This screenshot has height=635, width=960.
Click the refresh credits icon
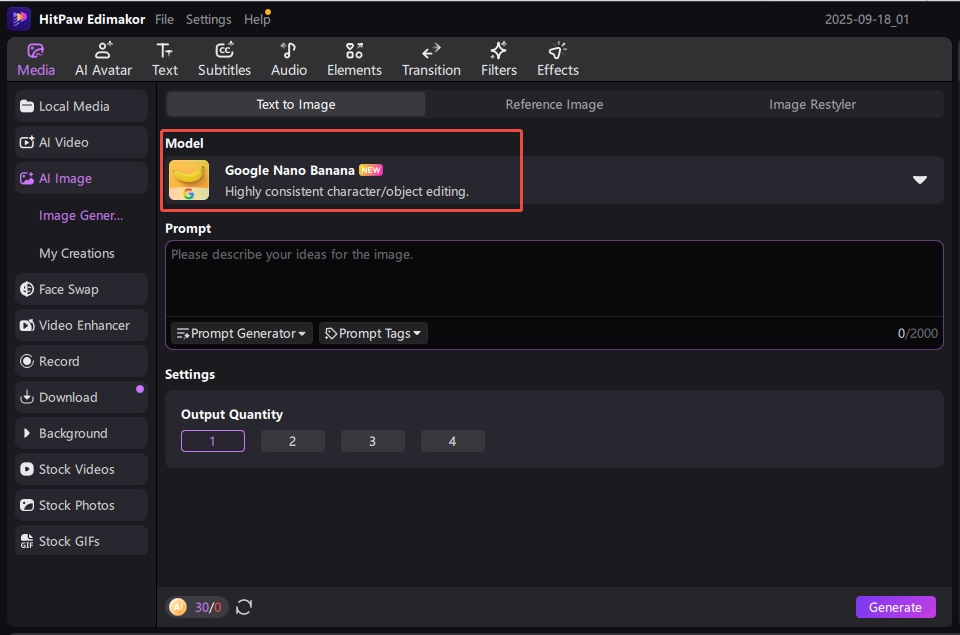tap(244, 607)
